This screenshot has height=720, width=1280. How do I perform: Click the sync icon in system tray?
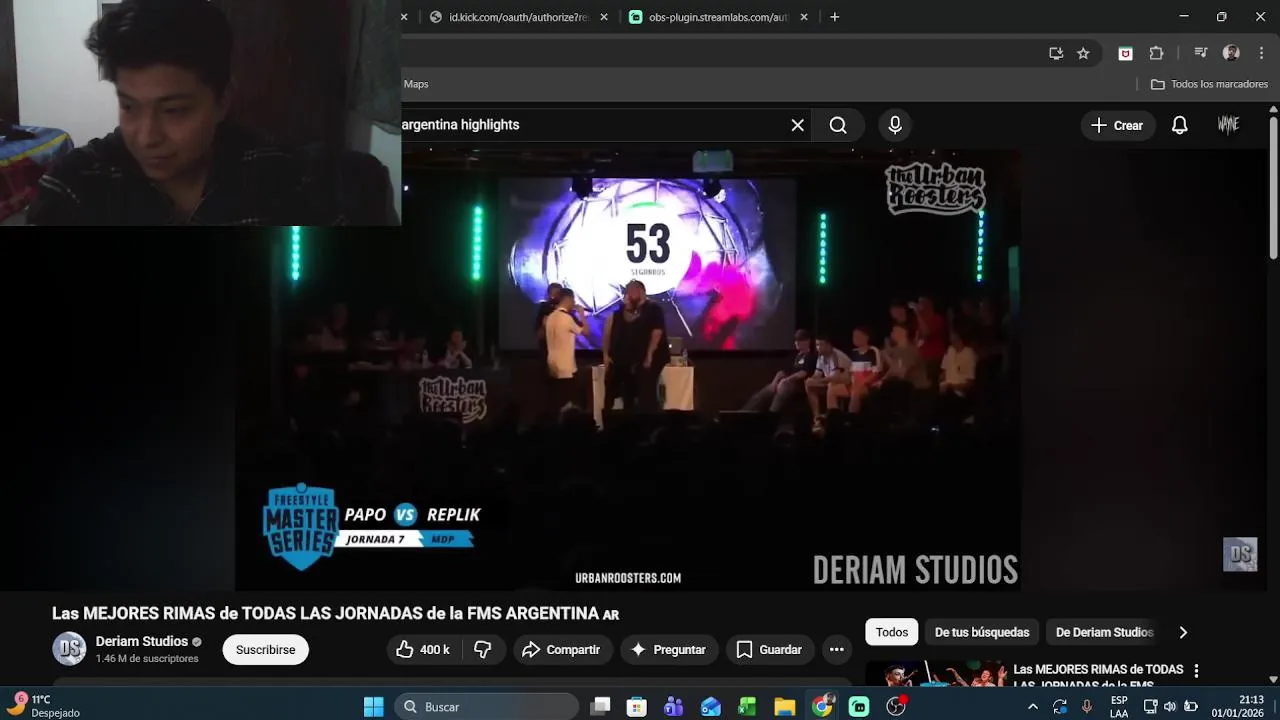(x=1060, y=707)
